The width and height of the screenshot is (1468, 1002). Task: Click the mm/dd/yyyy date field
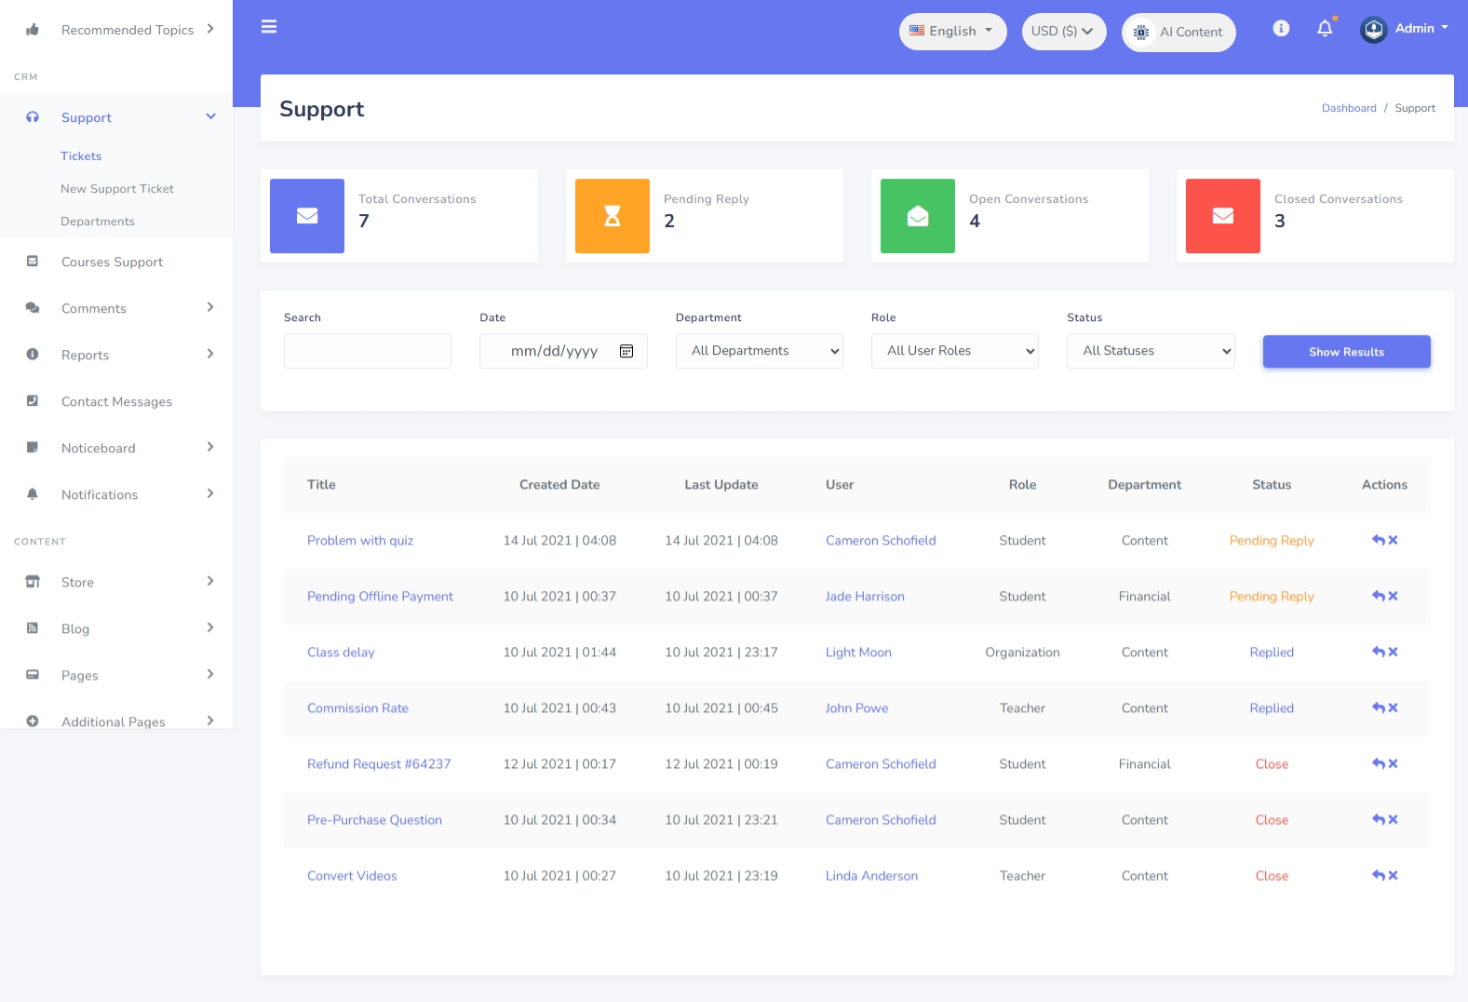[563, 351]
